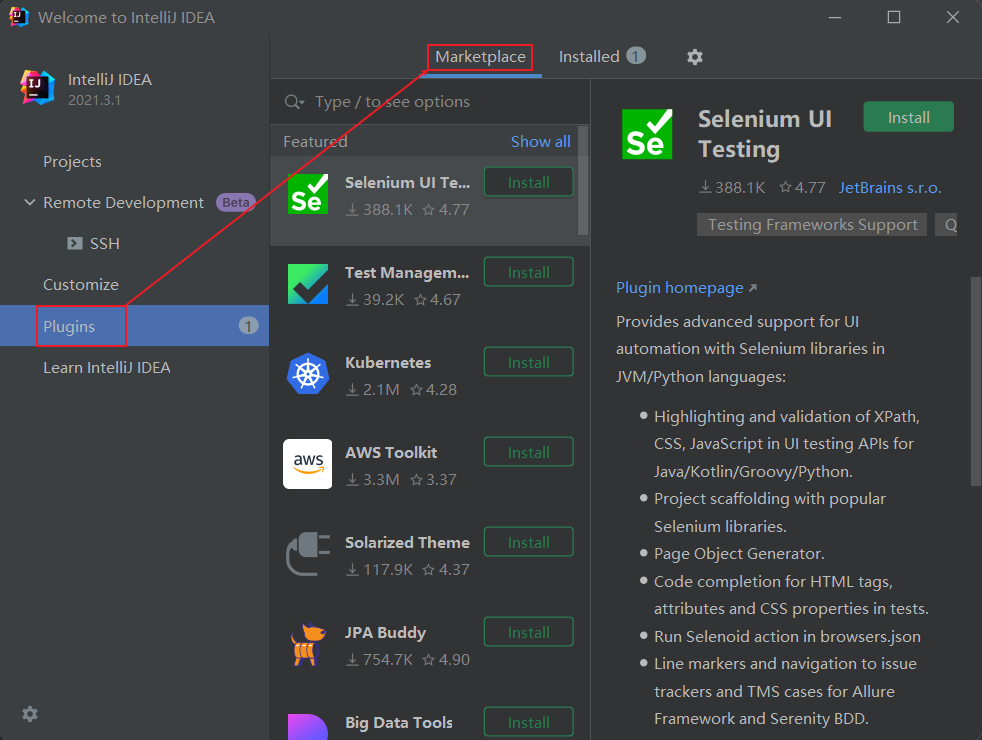The width and height of the screenshot is (982, 740).
Task: Install Big Data Tools plugin
Action: (529, 722)
